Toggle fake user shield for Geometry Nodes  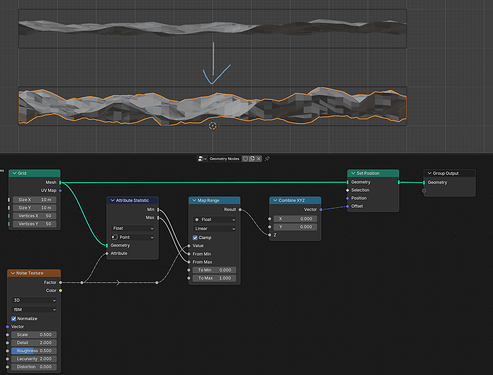tap(245, 159)
